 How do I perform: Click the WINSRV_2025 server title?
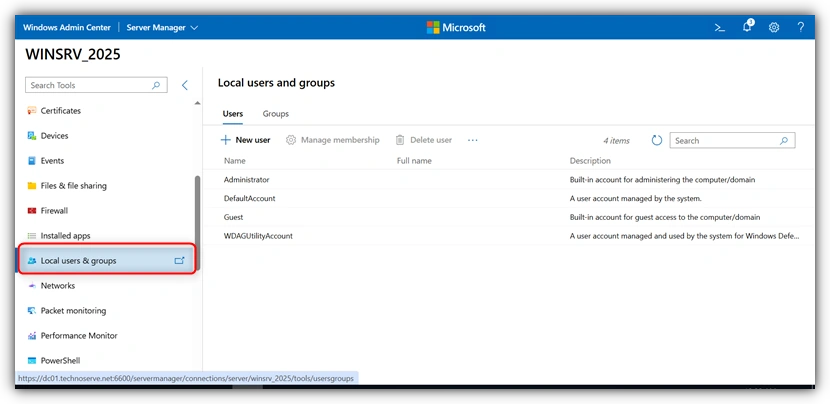73,54
